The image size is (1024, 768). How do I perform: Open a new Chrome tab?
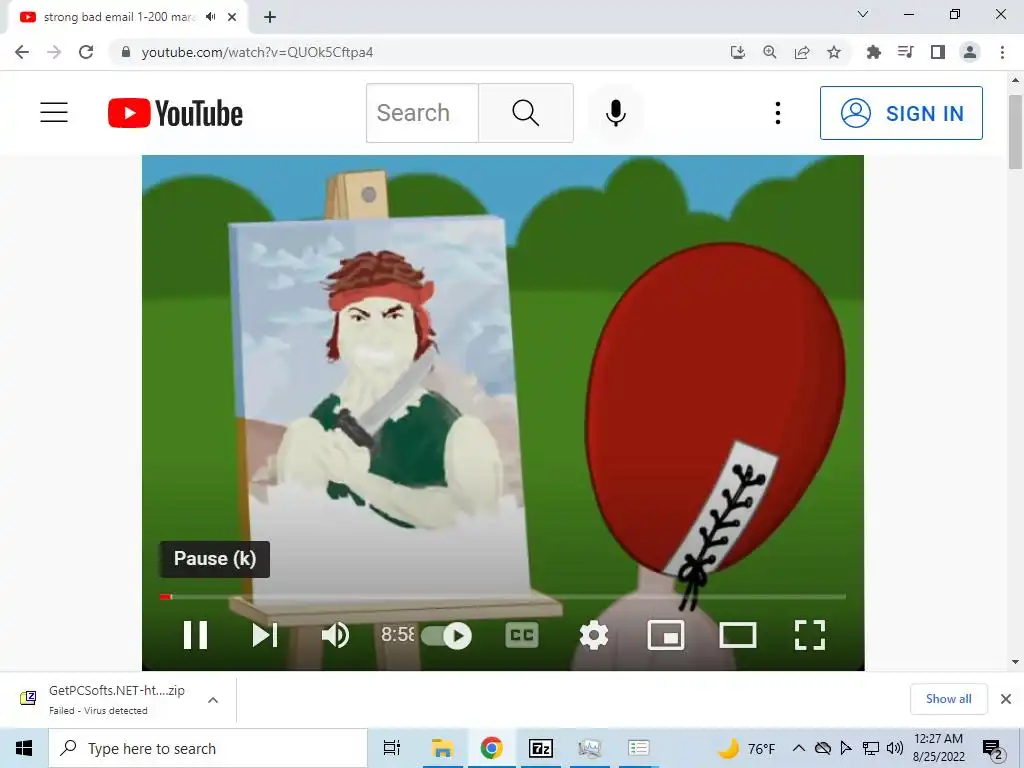(x=270, y=17)
